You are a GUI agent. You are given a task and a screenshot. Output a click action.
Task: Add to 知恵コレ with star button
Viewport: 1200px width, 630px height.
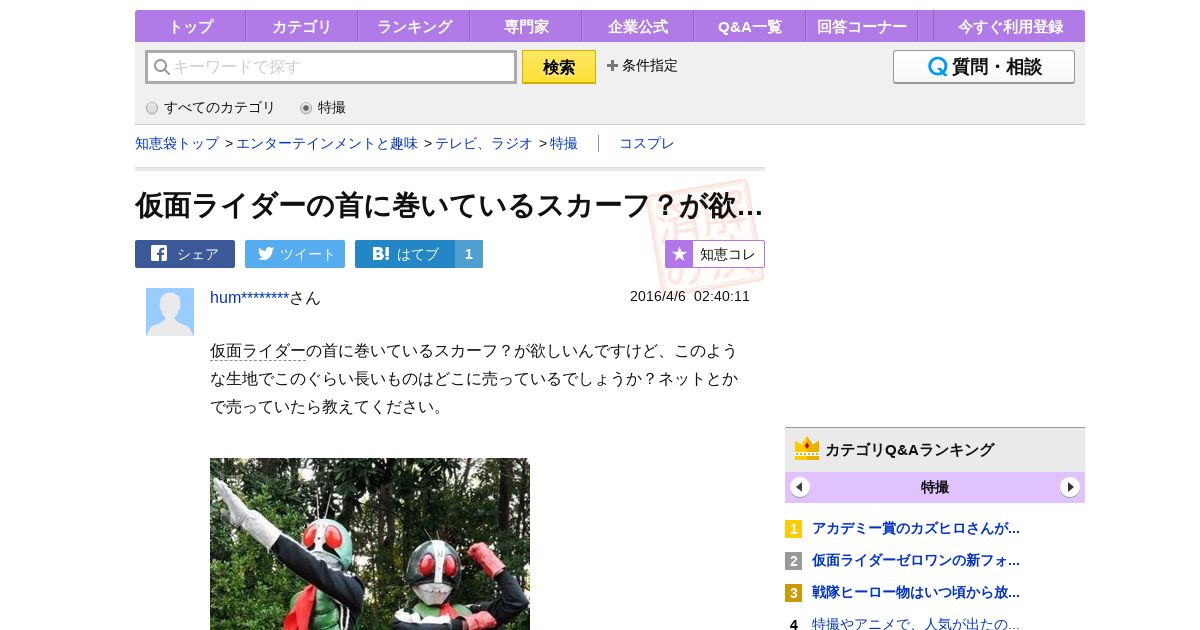[x=715, y=254]
